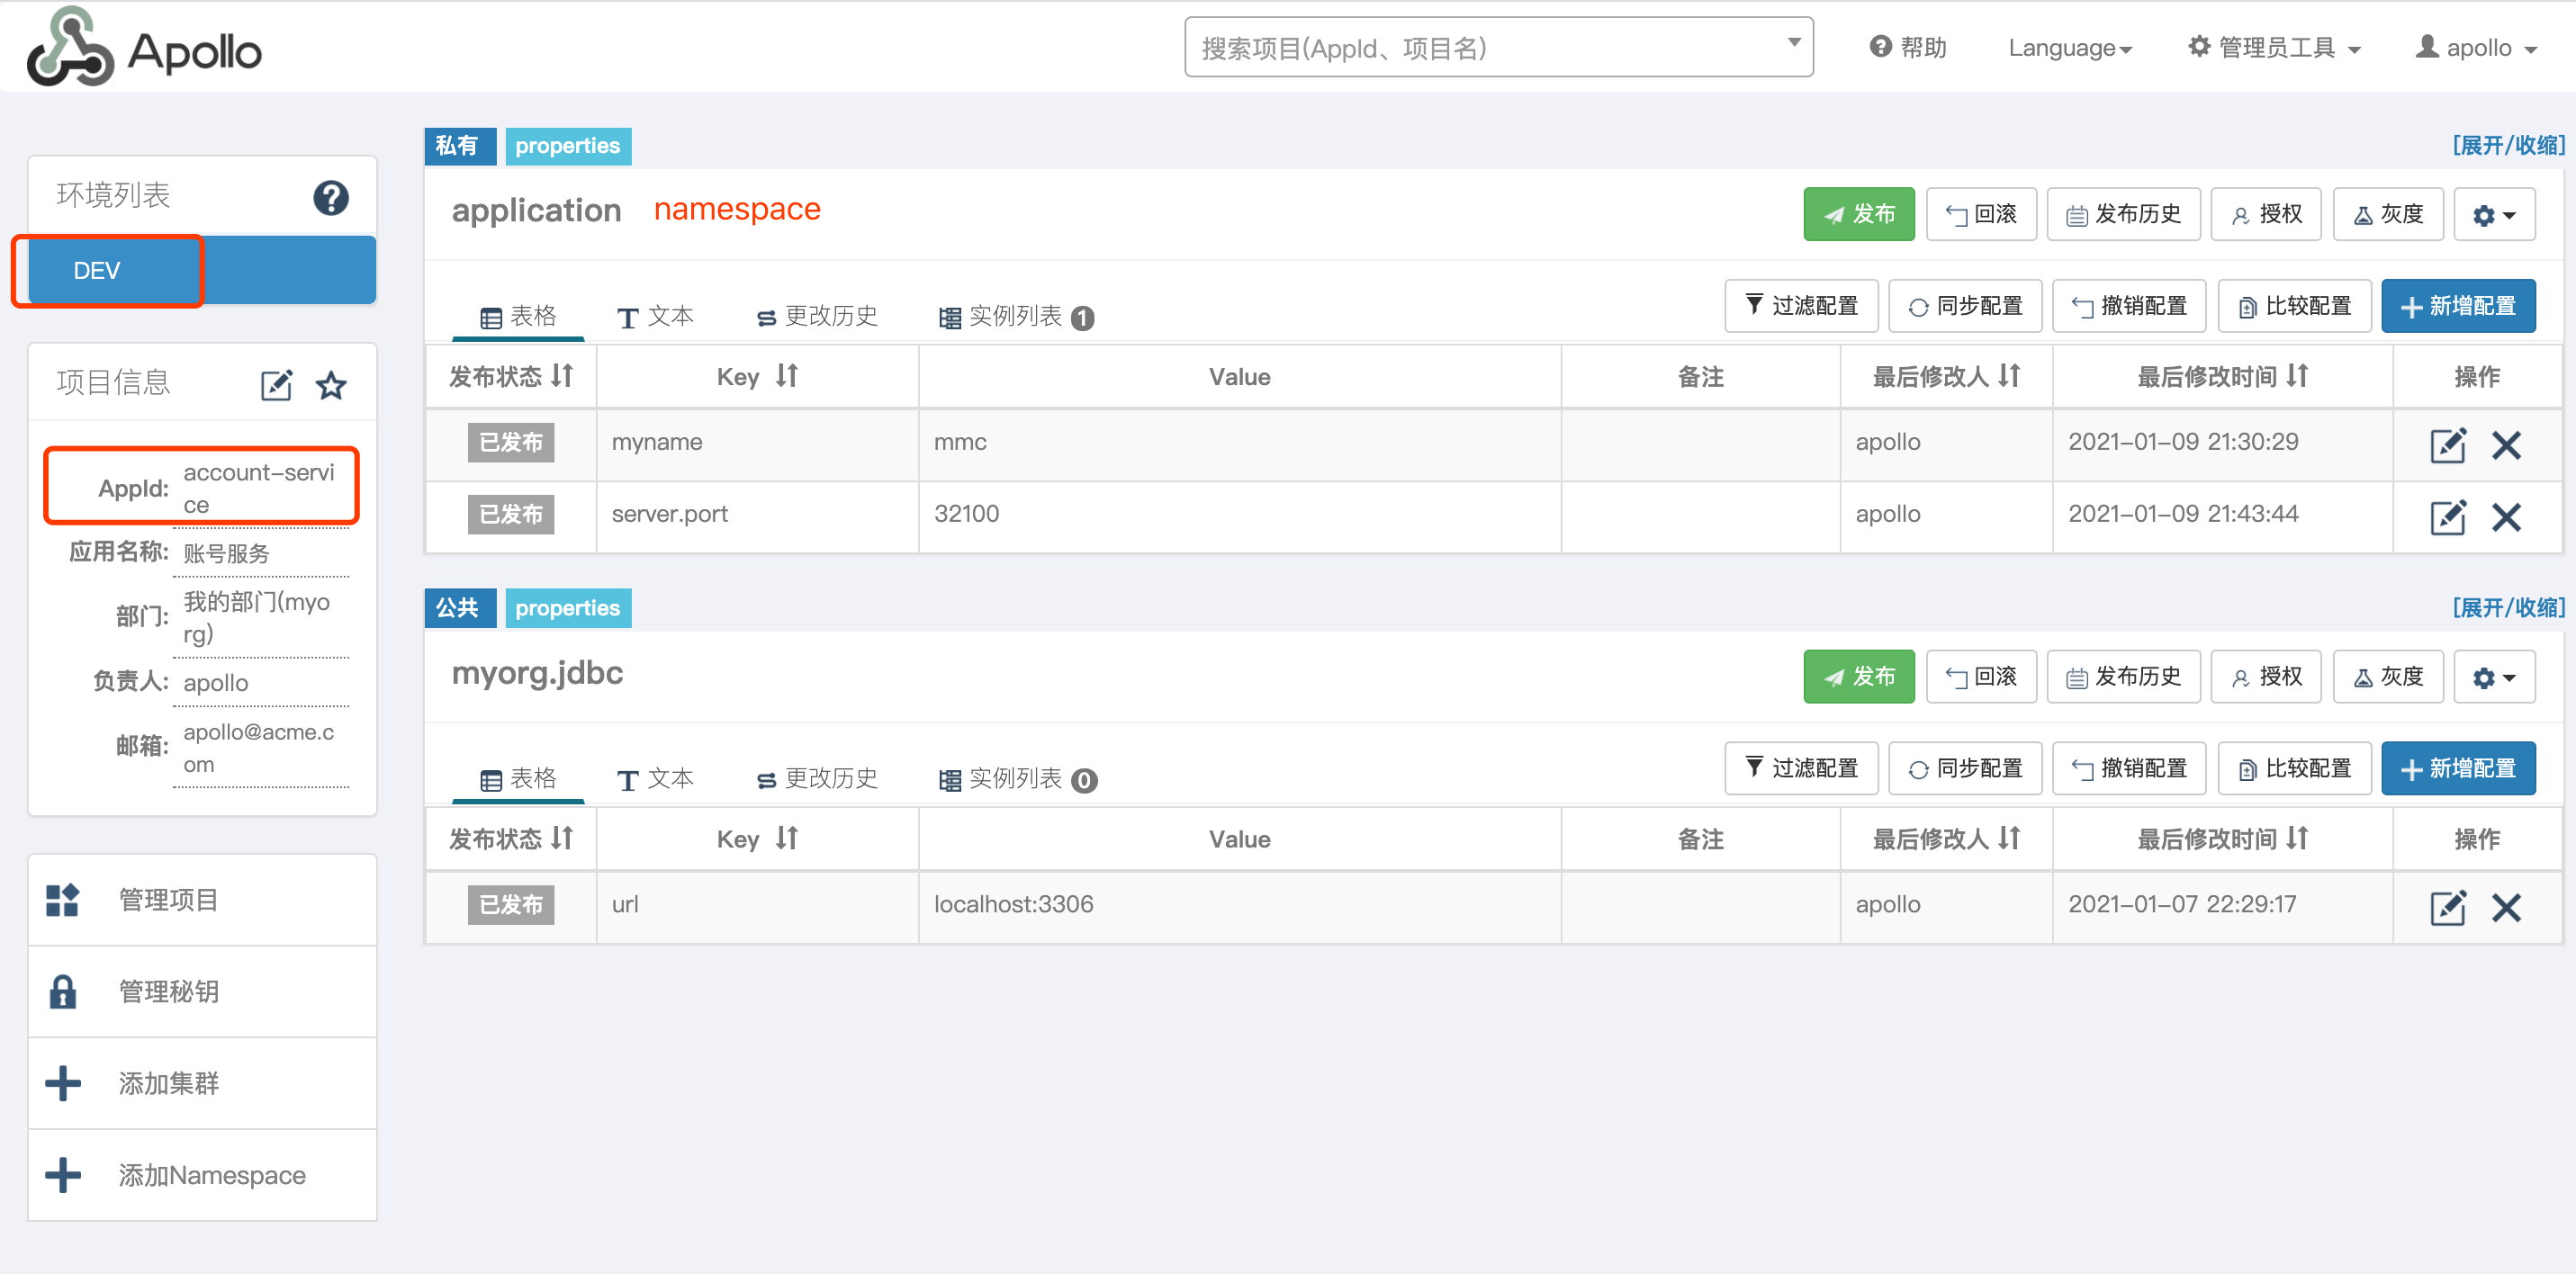Publish application namespace with the 发布 button
Viewport: 2576px width, 1274px height.
click(1858, 213)
